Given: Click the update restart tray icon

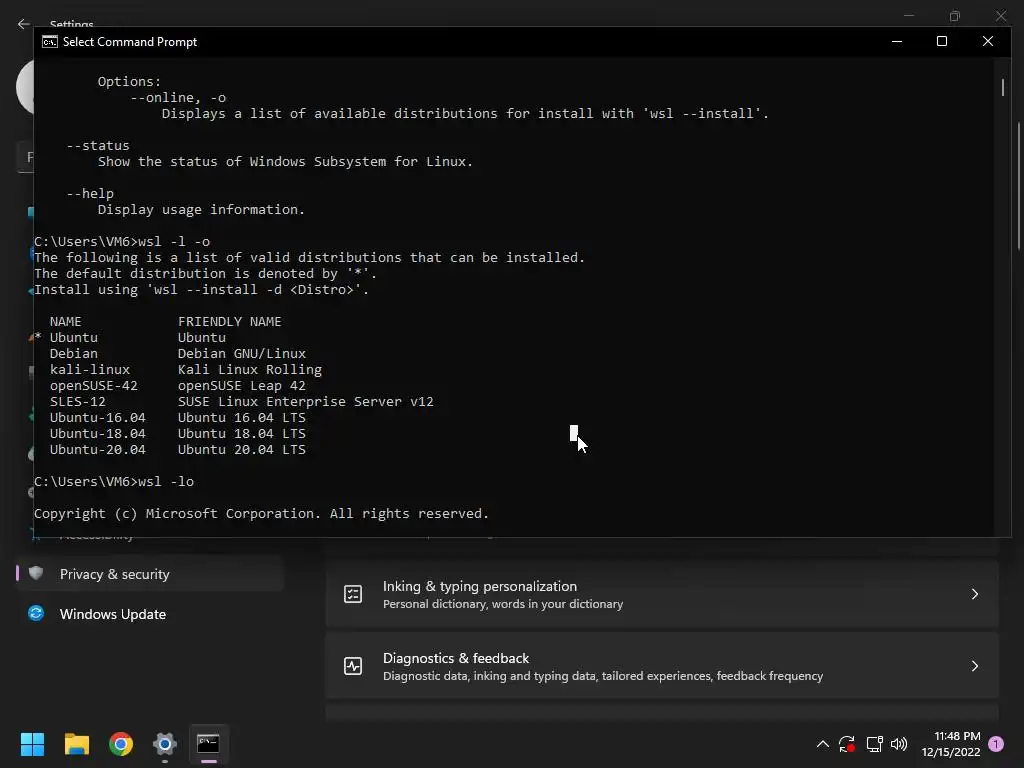Looking at the screenshot, I should 847,744.
